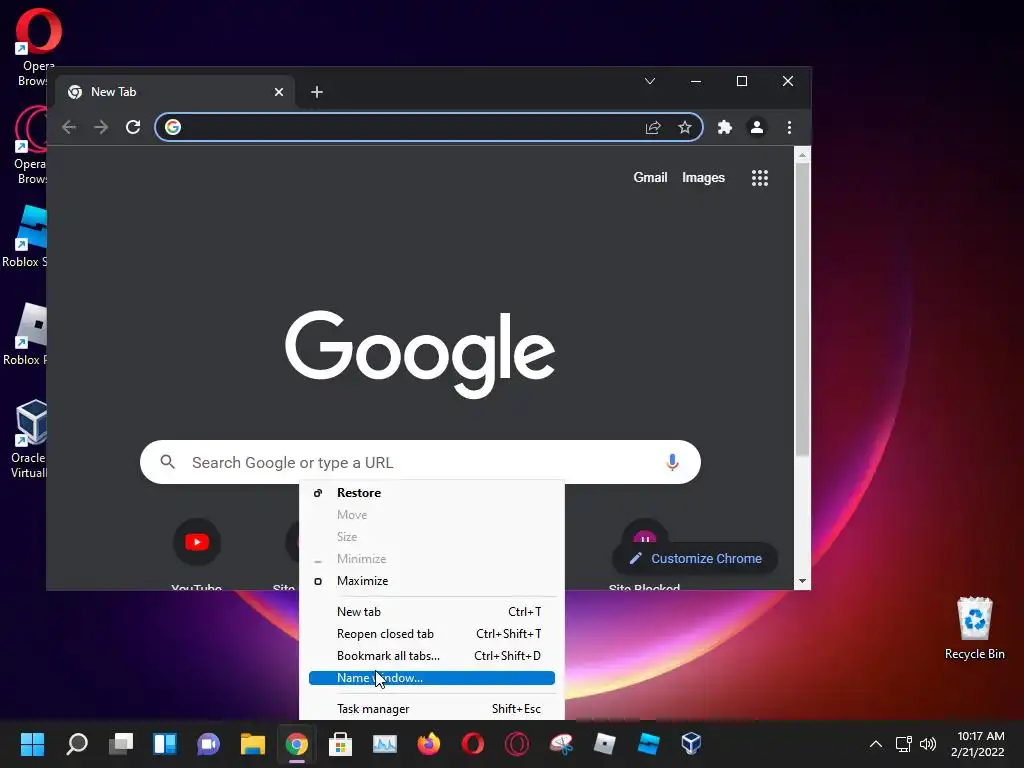The height and width of the screenshot is (768, 1024).
Task: Select the Recycle Bin desktop icon
Action: click(974, 629)
